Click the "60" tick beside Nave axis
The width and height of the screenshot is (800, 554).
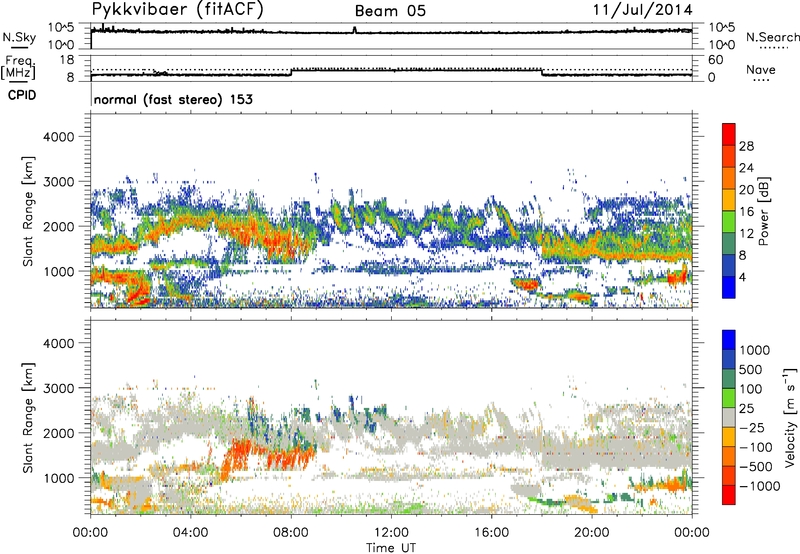coord(715,60)
